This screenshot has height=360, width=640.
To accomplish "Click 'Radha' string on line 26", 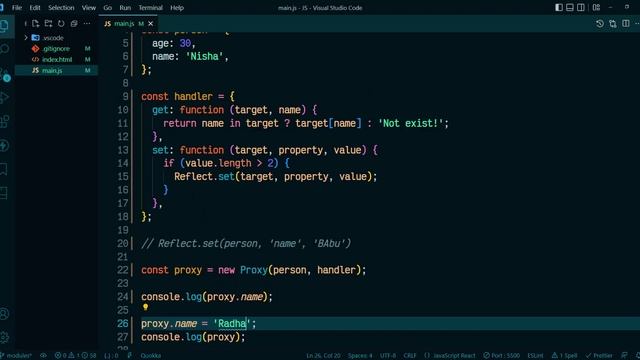I will pyautogui.click(x=231, y=324).
